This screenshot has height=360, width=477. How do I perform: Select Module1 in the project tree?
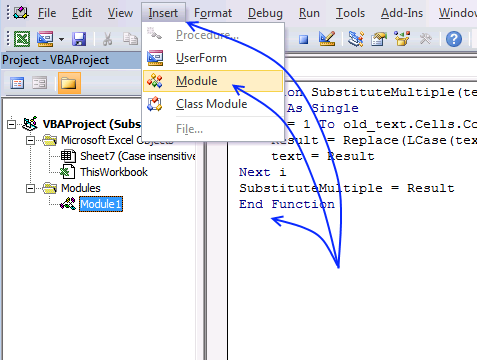[x=101, y=204]
